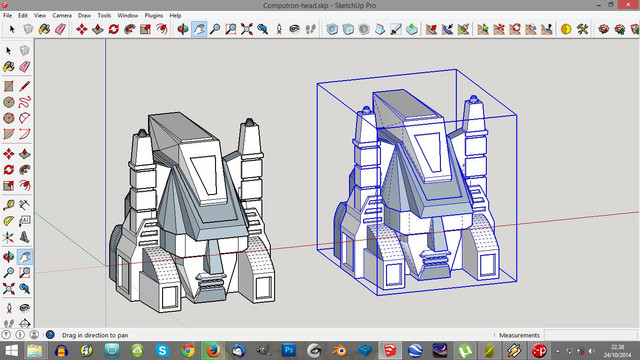Select the Freehand squiggle tool
Screen dimensions: 640x360
(x=24, y=102)
